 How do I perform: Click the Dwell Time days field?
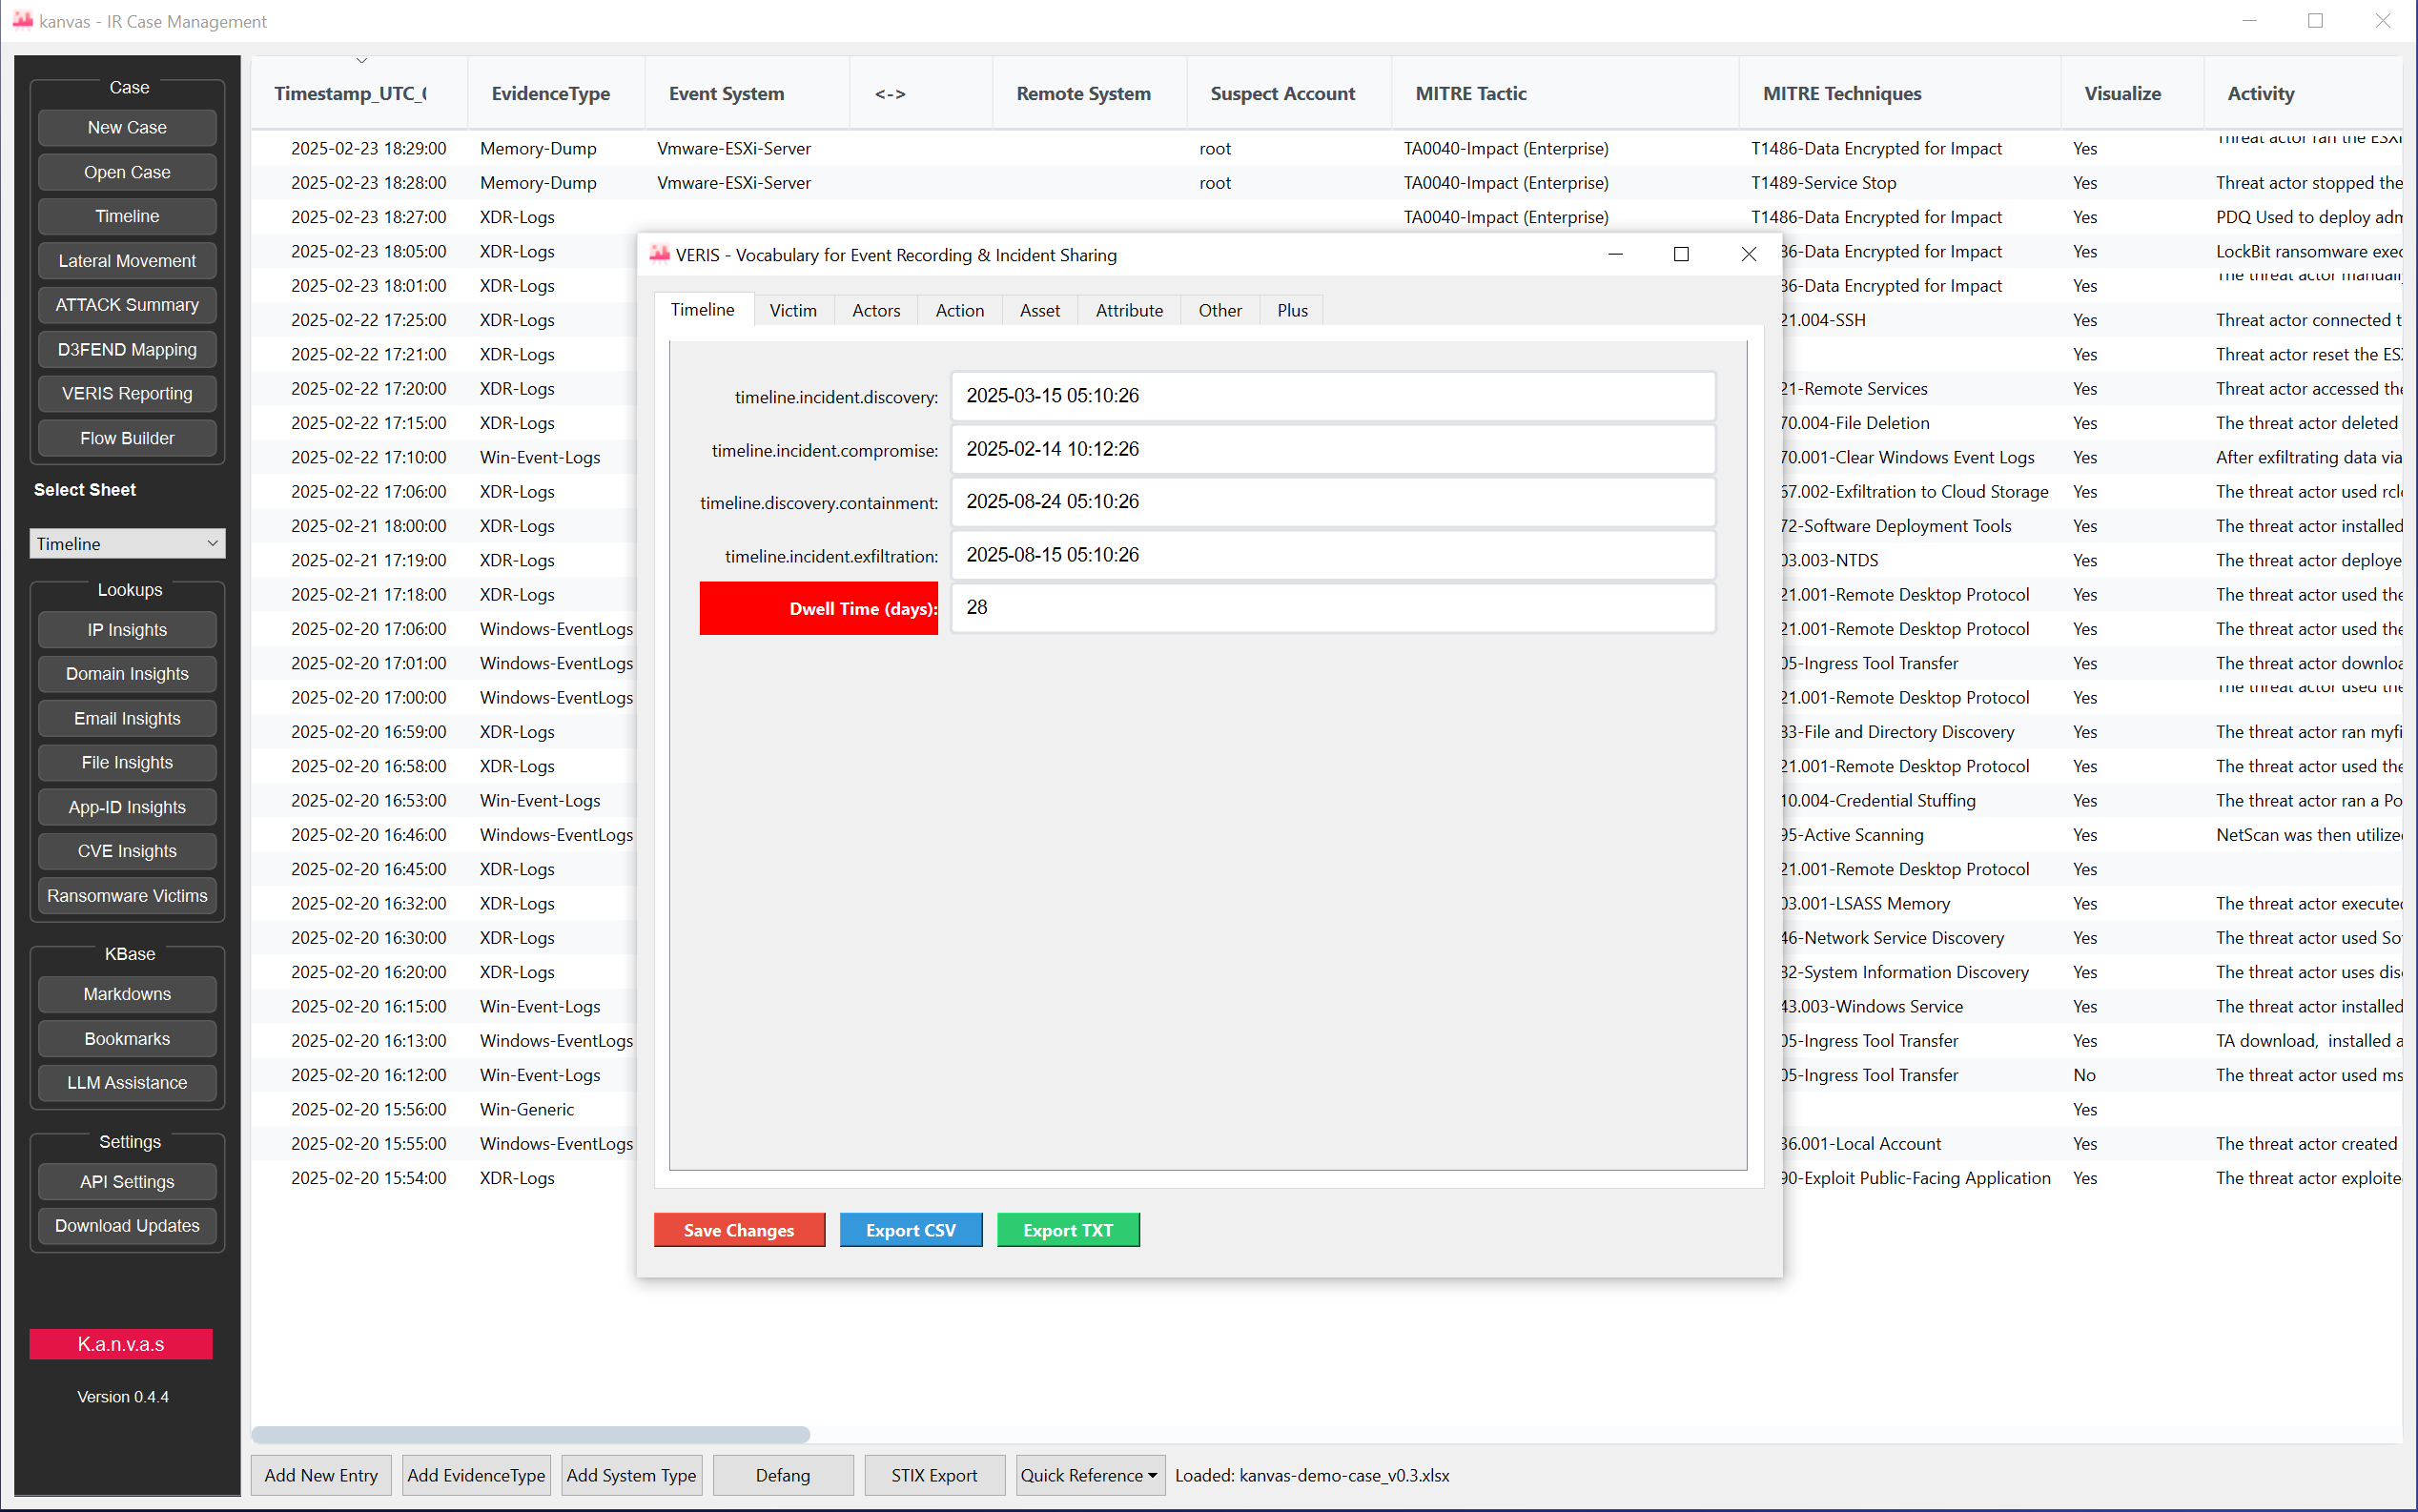coord(1332,608)
